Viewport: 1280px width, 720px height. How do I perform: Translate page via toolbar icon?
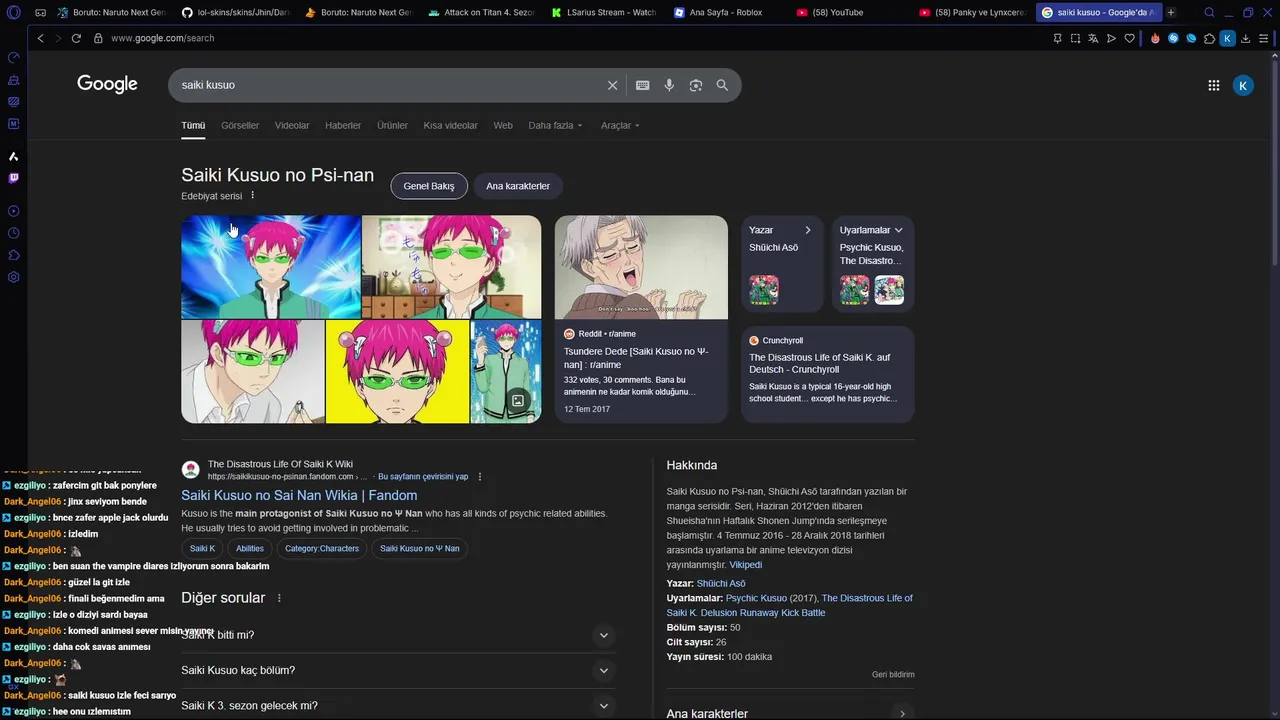1093,38
